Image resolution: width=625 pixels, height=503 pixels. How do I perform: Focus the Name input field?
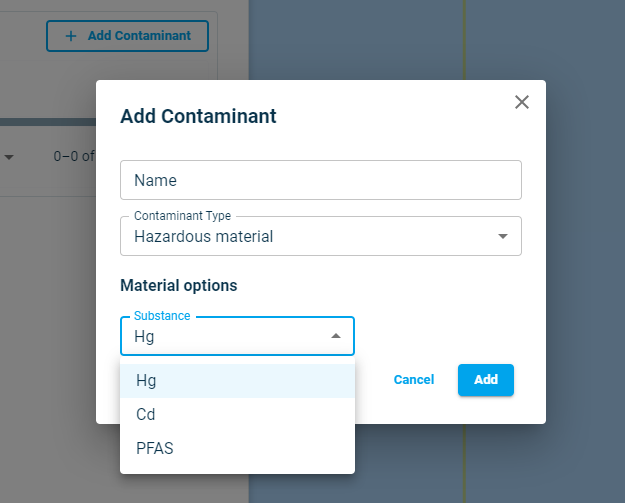tap(320, 180)
